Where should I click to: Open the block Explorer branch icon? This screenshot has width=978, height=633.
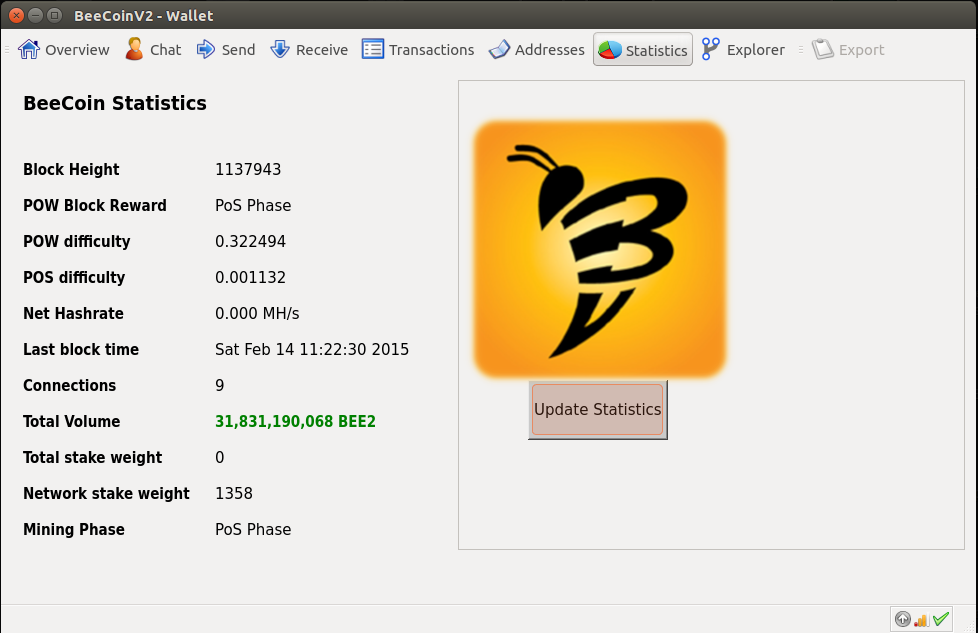(710, 49)
